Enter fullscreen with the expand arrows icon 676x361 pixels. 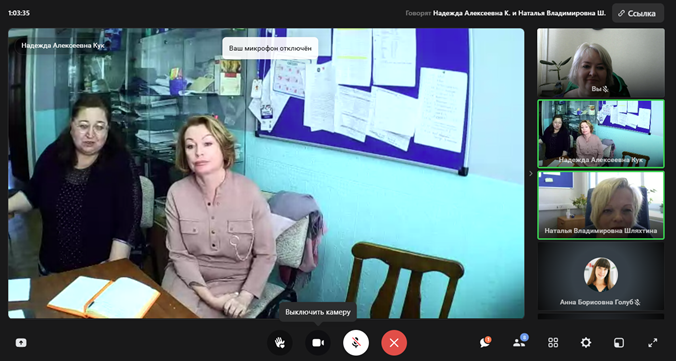[x=652, y=343]
